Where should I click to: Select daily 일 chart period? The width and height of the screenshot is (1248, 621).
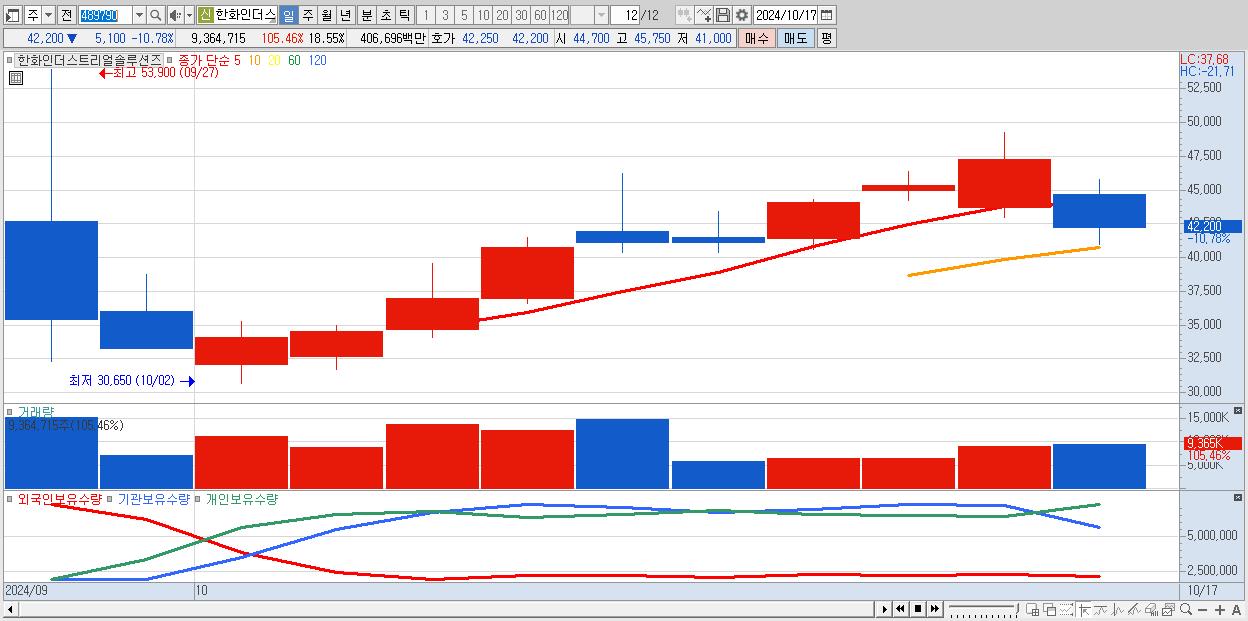(288, 15)
